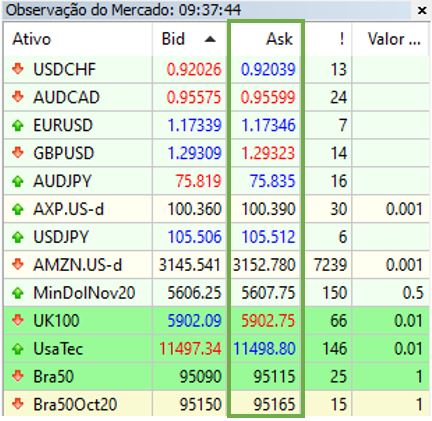This screenshot has width=432, height=421.
Task: Click the Bid sort ascending triangle
Action: tap(210, 40)
